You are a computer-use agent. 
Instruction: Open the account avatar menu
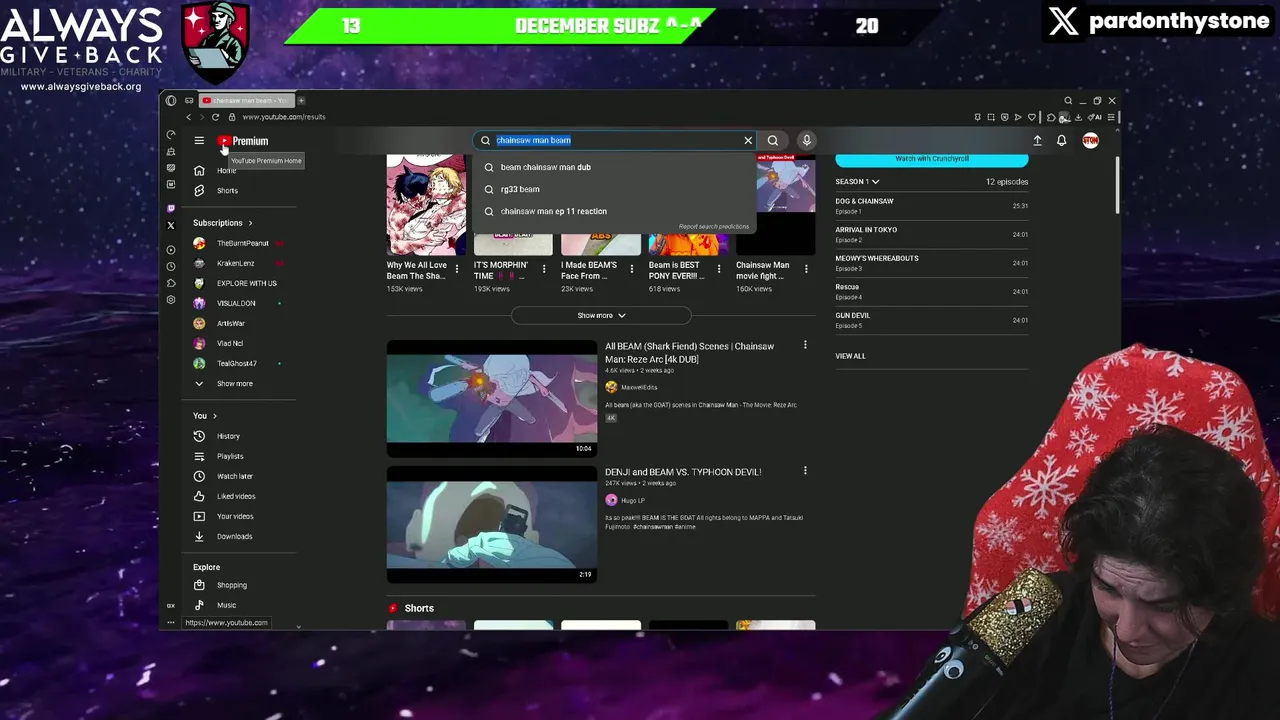[x=1090, y=141]
